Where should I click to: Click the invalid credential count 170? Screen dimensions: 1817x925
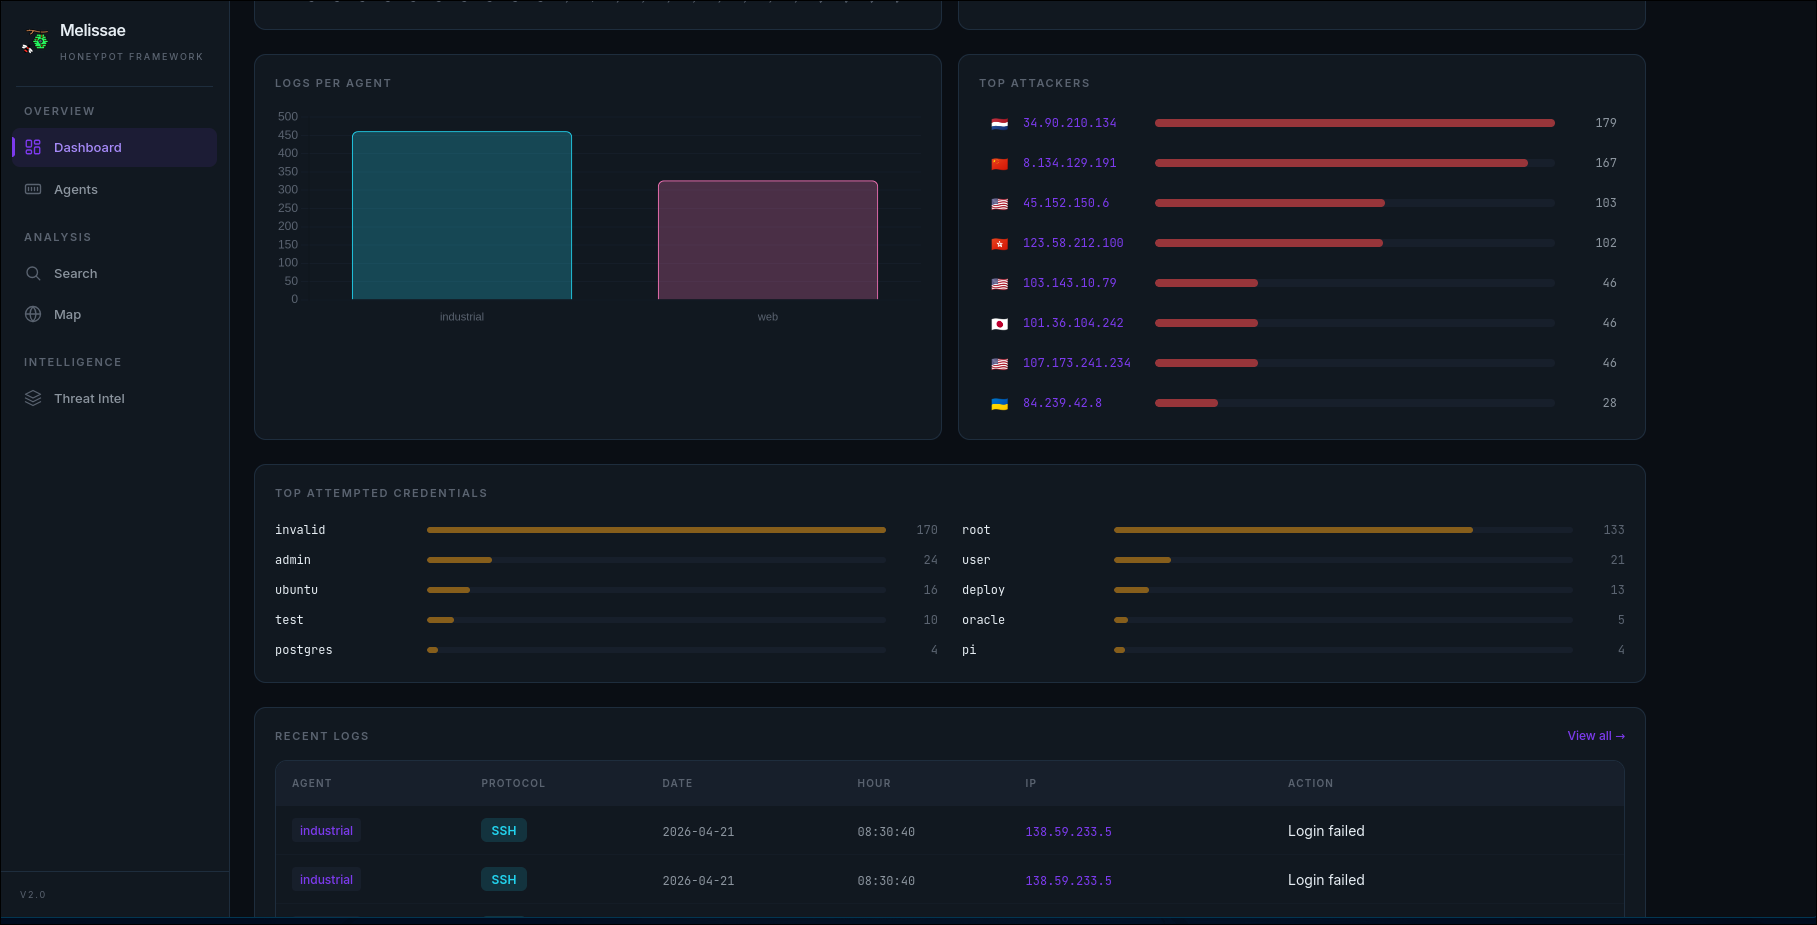(927, 530)
